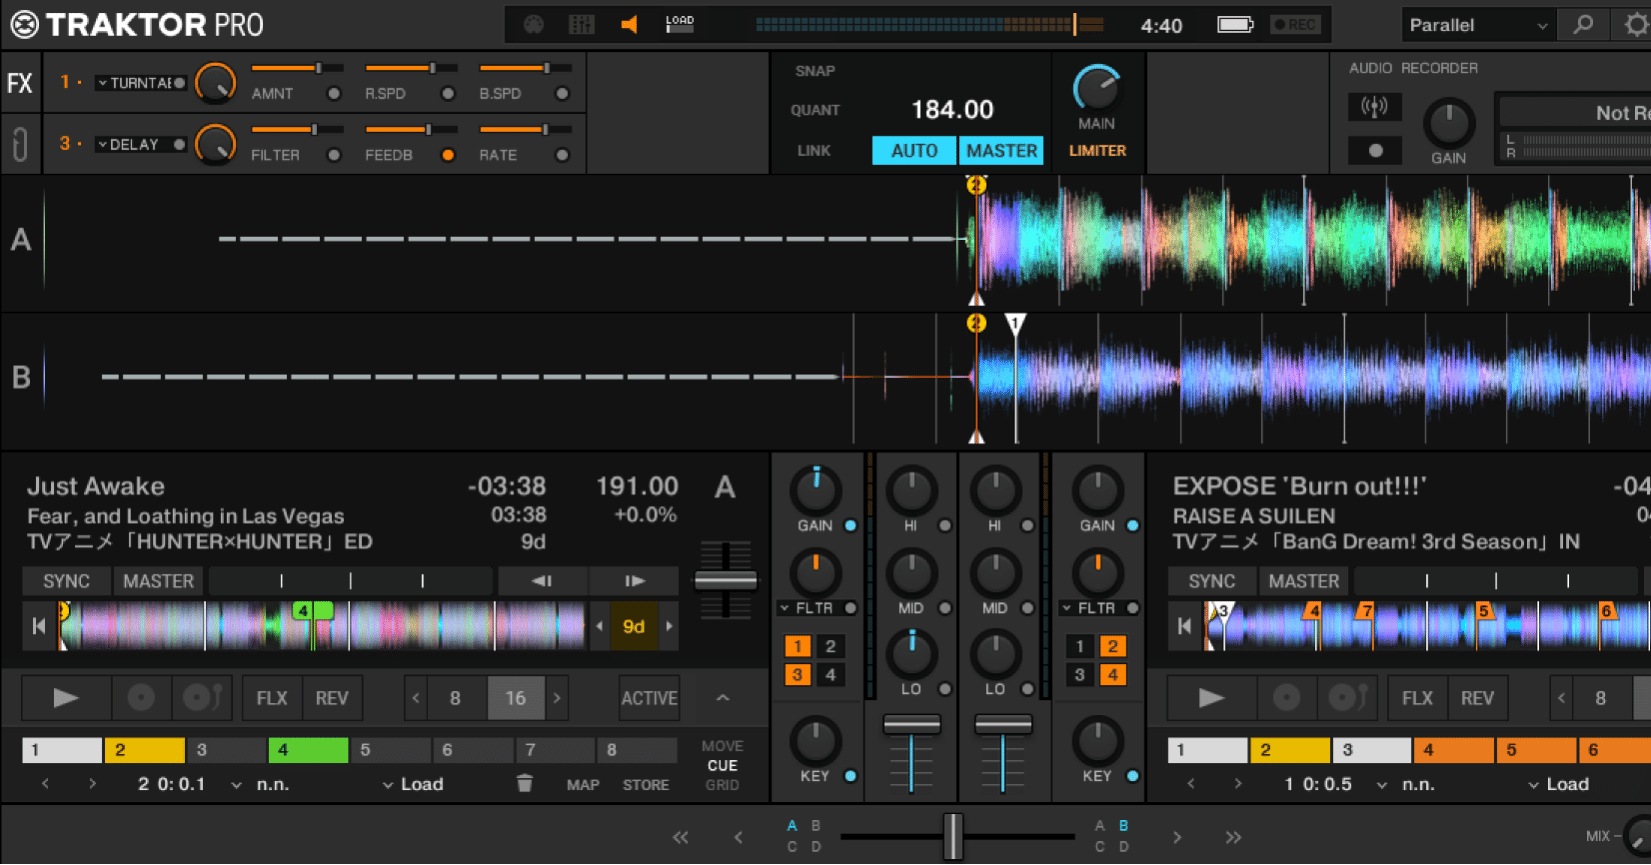
Task: Open the settings gear at top right
Action: click(x=1636, y=25)
